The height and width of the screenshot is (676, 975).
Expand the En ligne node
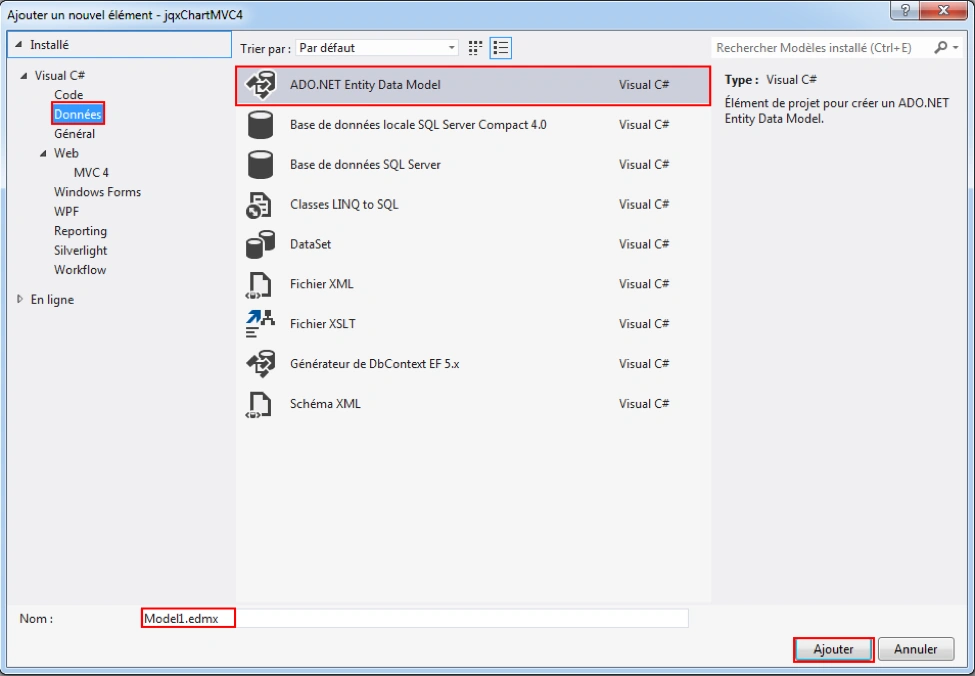pyautogui.click(x=20, y=299)
